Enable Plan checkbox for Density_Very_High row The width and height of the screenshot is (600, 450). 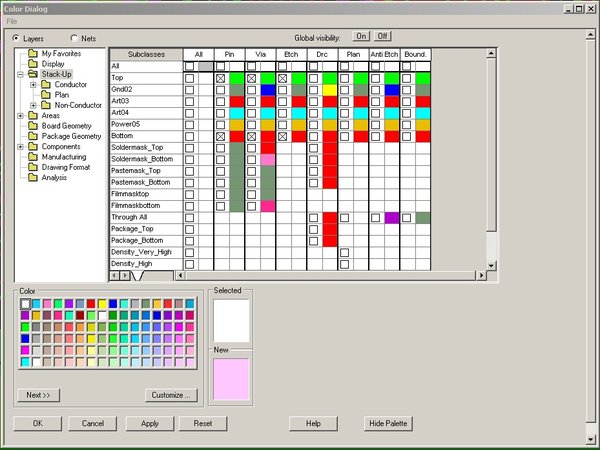344,253
